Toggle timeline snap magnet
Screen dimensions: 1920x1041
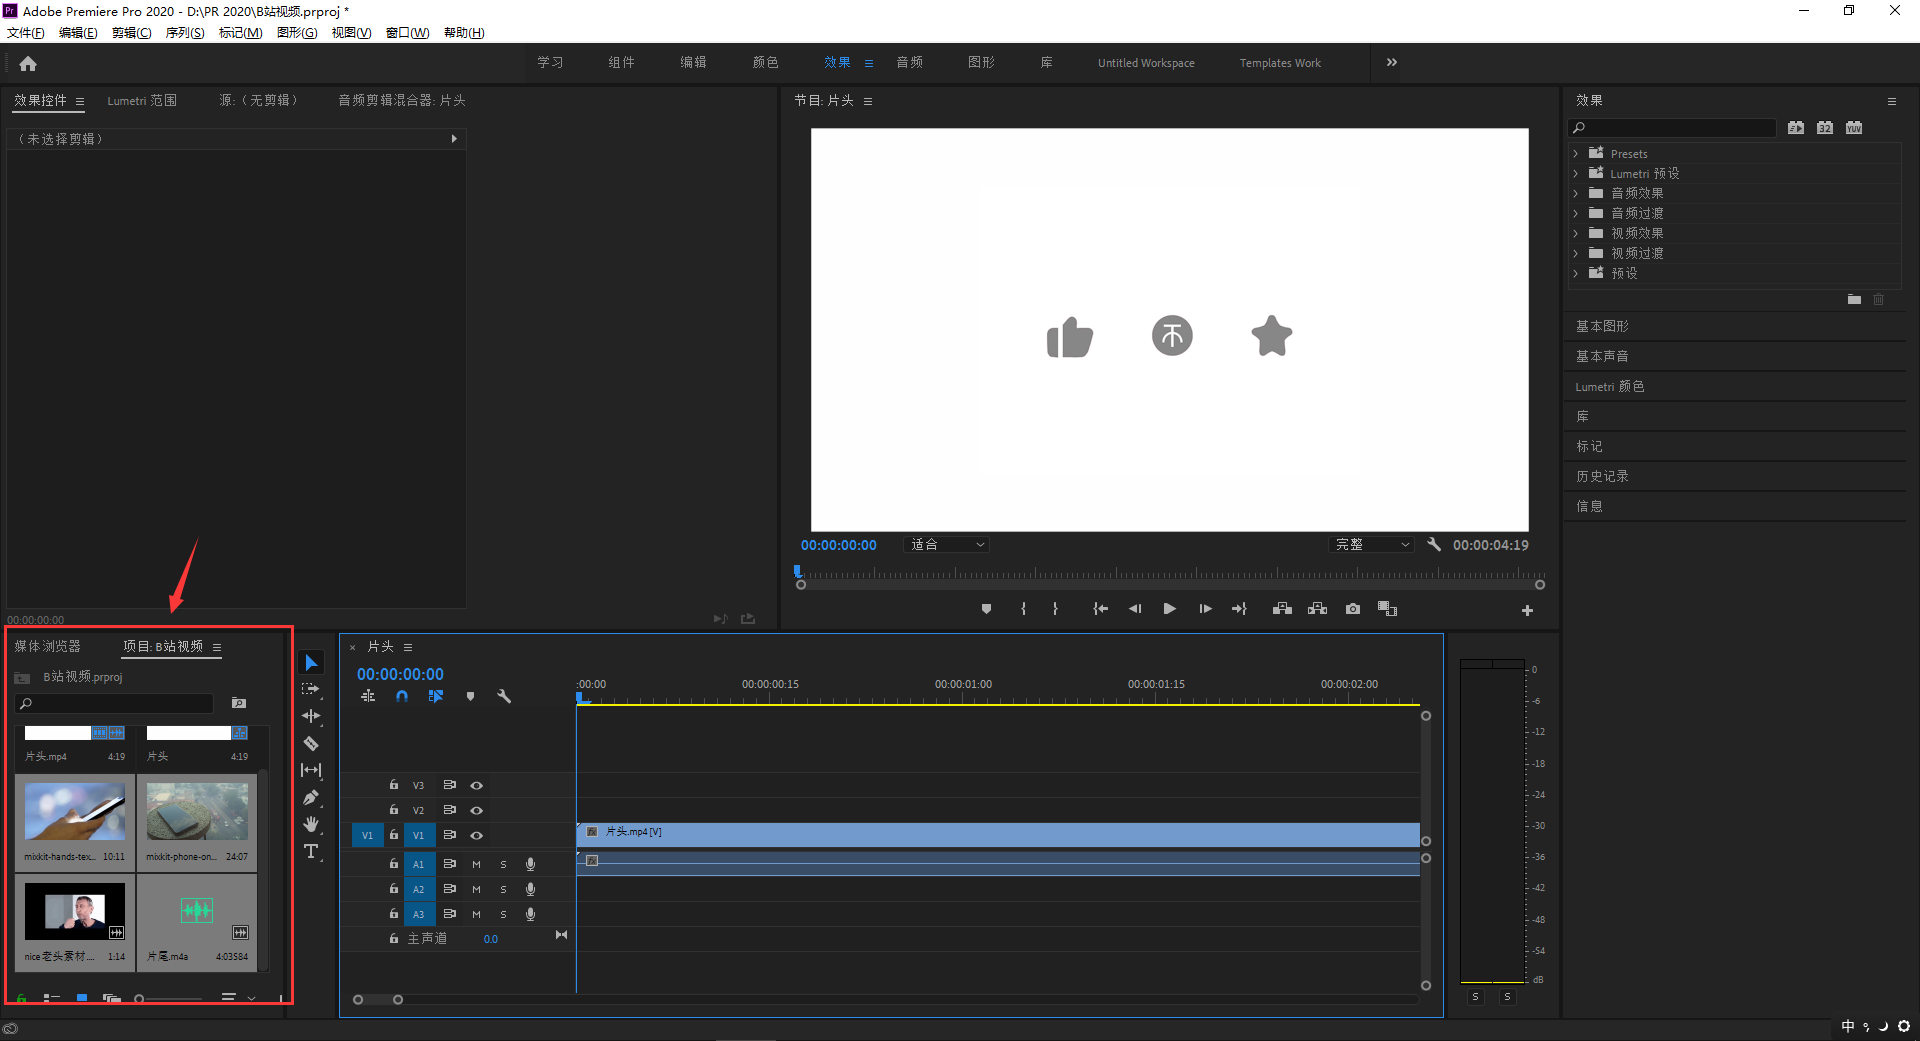[401, 696]
